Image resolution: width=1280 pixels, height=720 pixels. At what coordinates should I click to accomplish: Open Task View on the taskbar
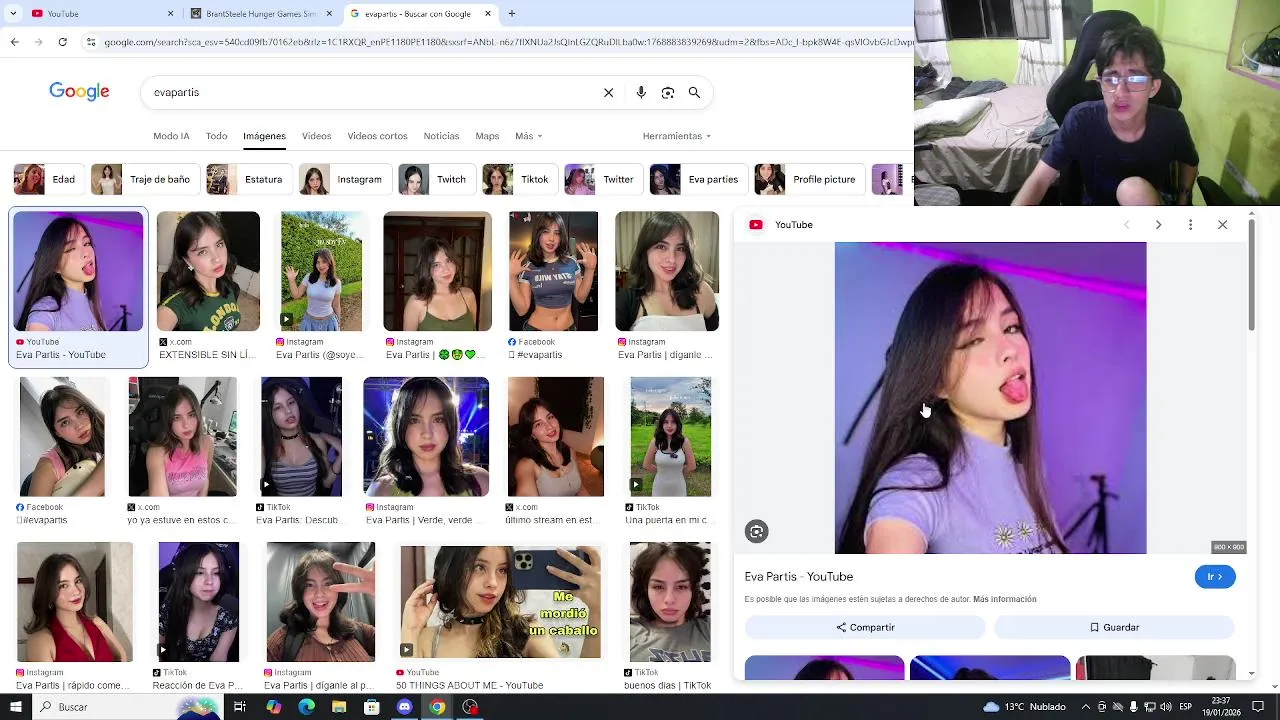click(240, 707)
